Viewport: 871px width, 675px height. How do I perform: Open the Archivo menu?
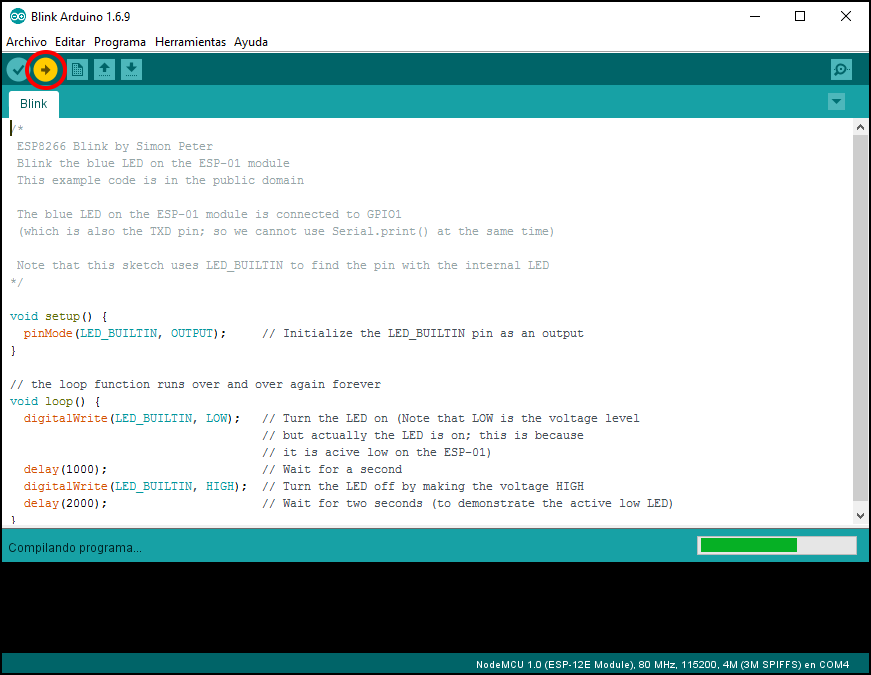[26, 42]
